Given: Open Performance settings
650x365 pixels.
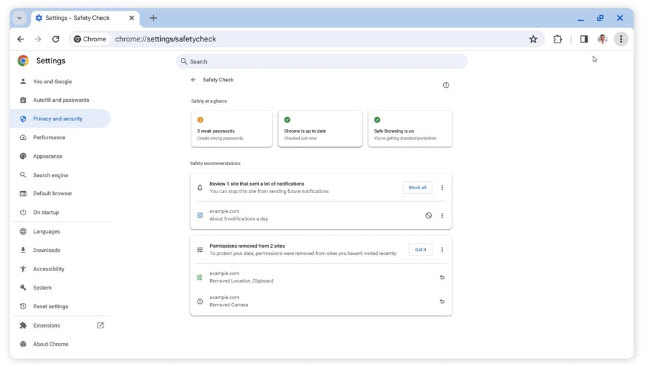Looking at the screenshot, I should point(60,137).
